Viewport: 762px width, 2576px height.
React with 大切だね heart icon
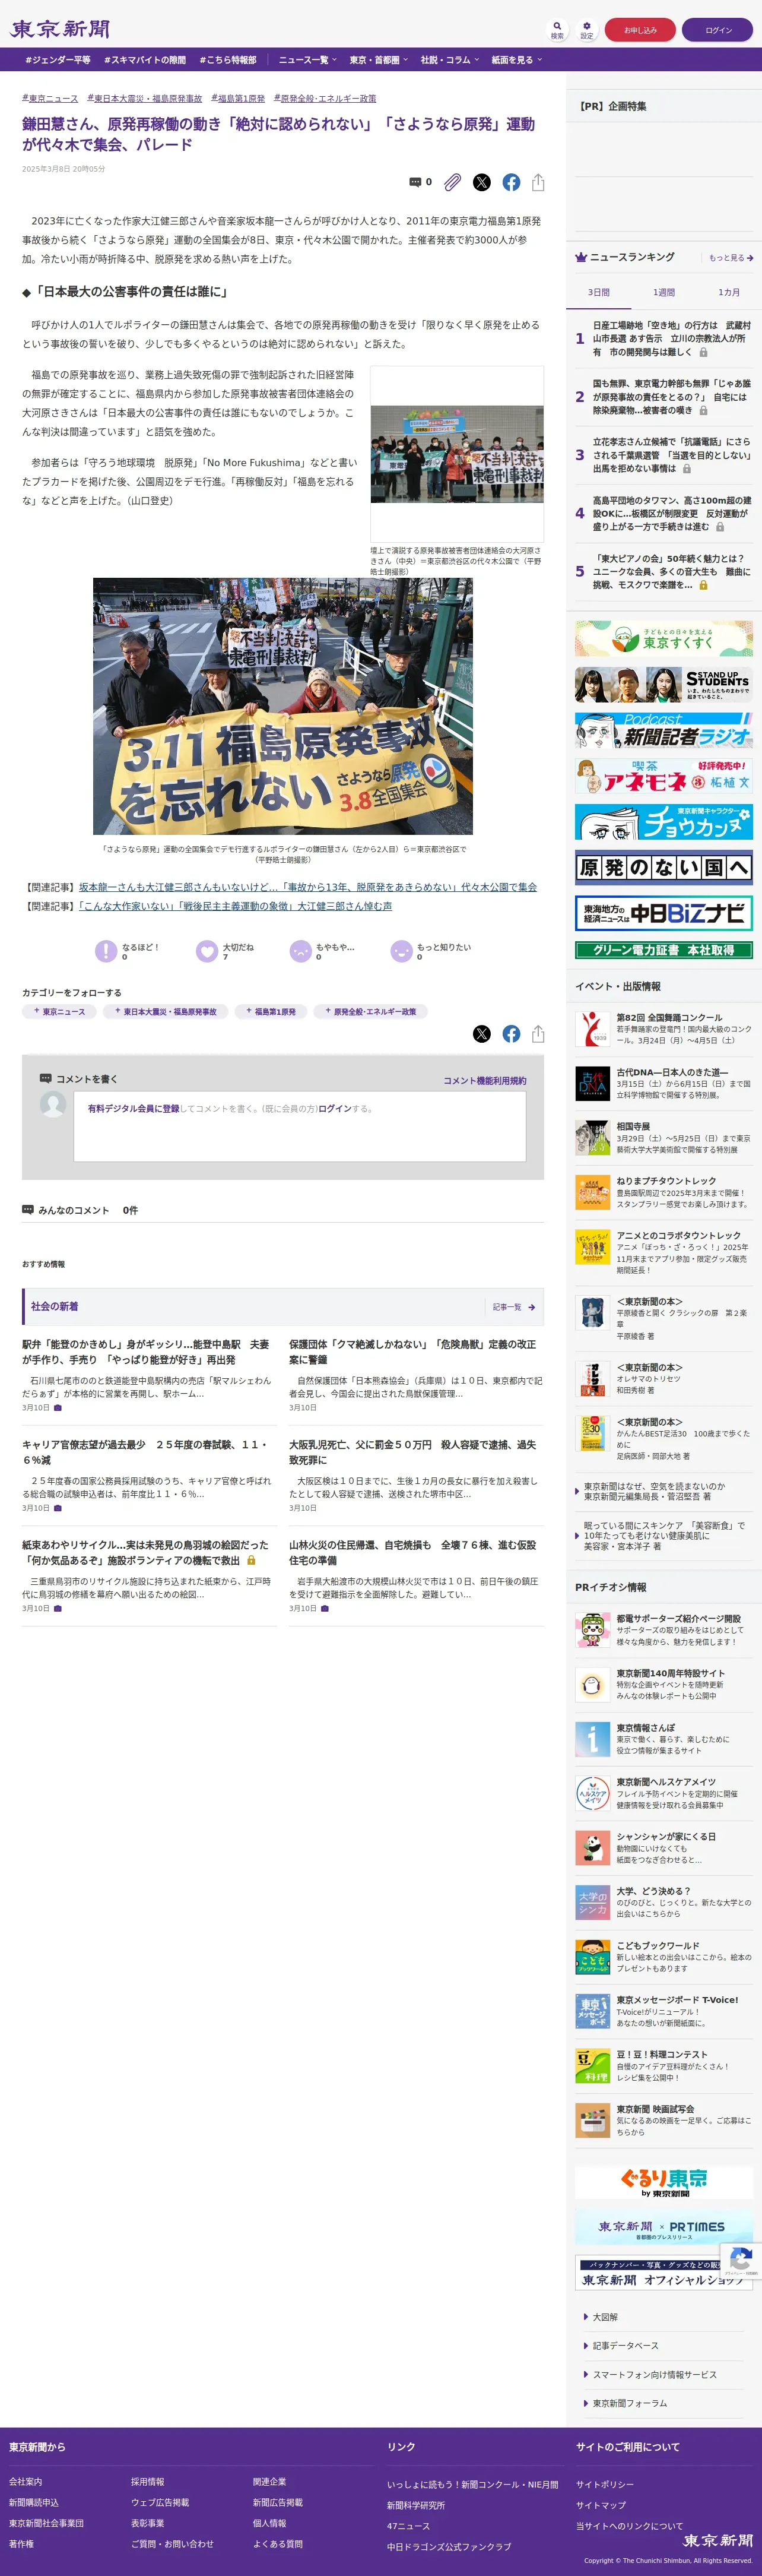click(x=207, y=951)
